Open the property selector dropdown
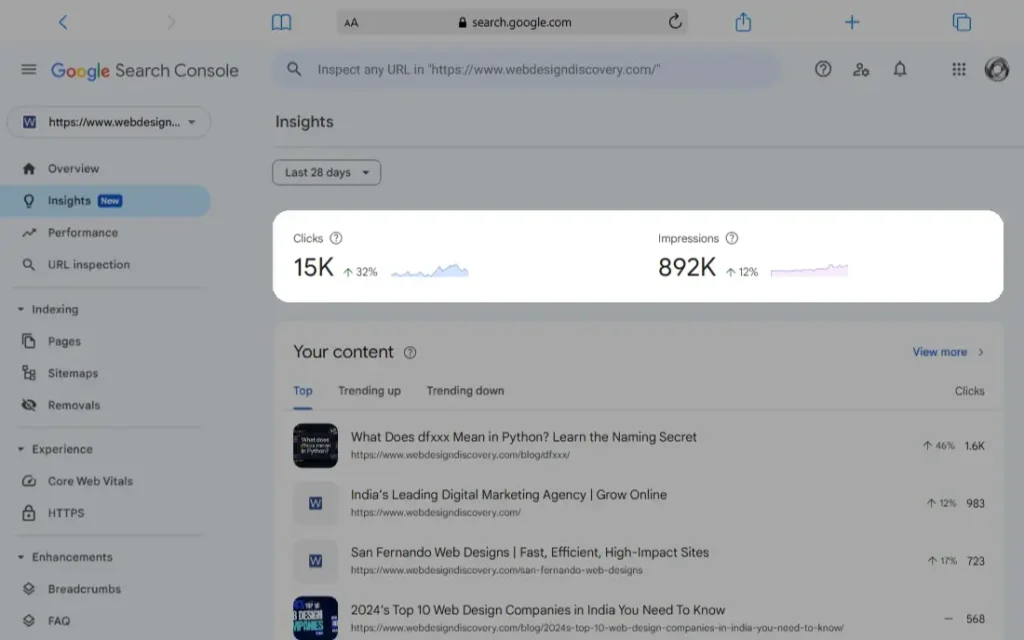This screenshot has height=640, width=1024. point(109,122)
